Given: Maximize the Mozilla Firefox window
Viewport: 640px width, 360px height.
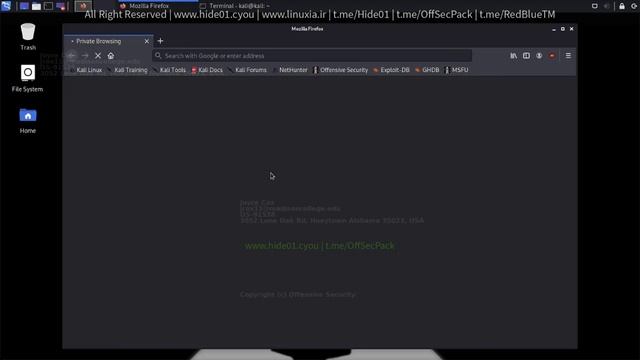Looking at the screenshot, I should tap(563, 29).
